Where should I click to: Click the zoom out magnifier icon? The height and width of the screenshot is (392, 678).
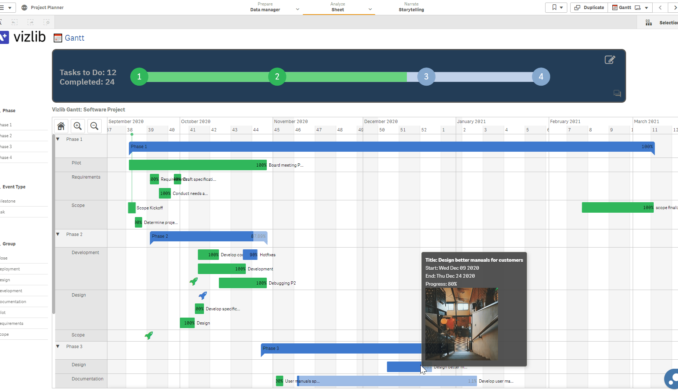tap(94, 126)
